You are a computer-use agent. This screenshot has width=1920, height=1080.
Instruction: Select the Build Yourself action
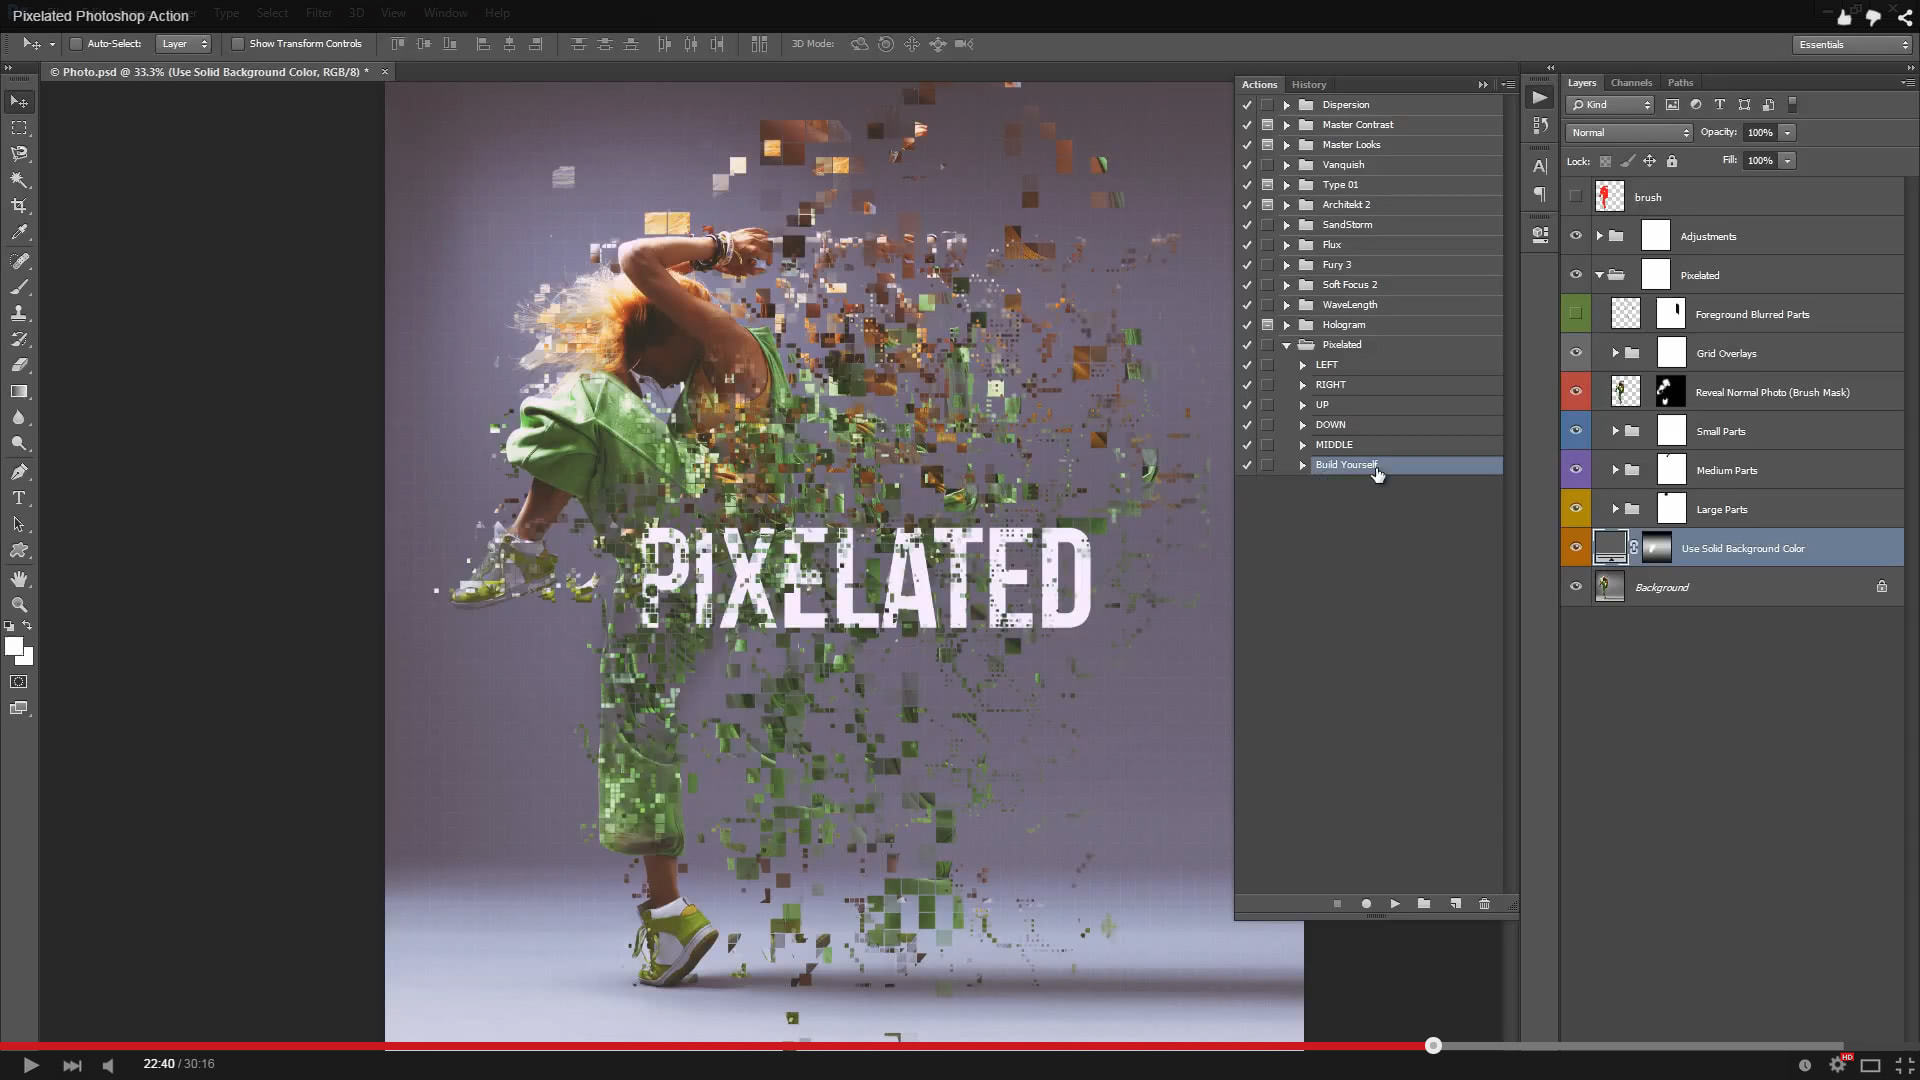[1347, 464]
